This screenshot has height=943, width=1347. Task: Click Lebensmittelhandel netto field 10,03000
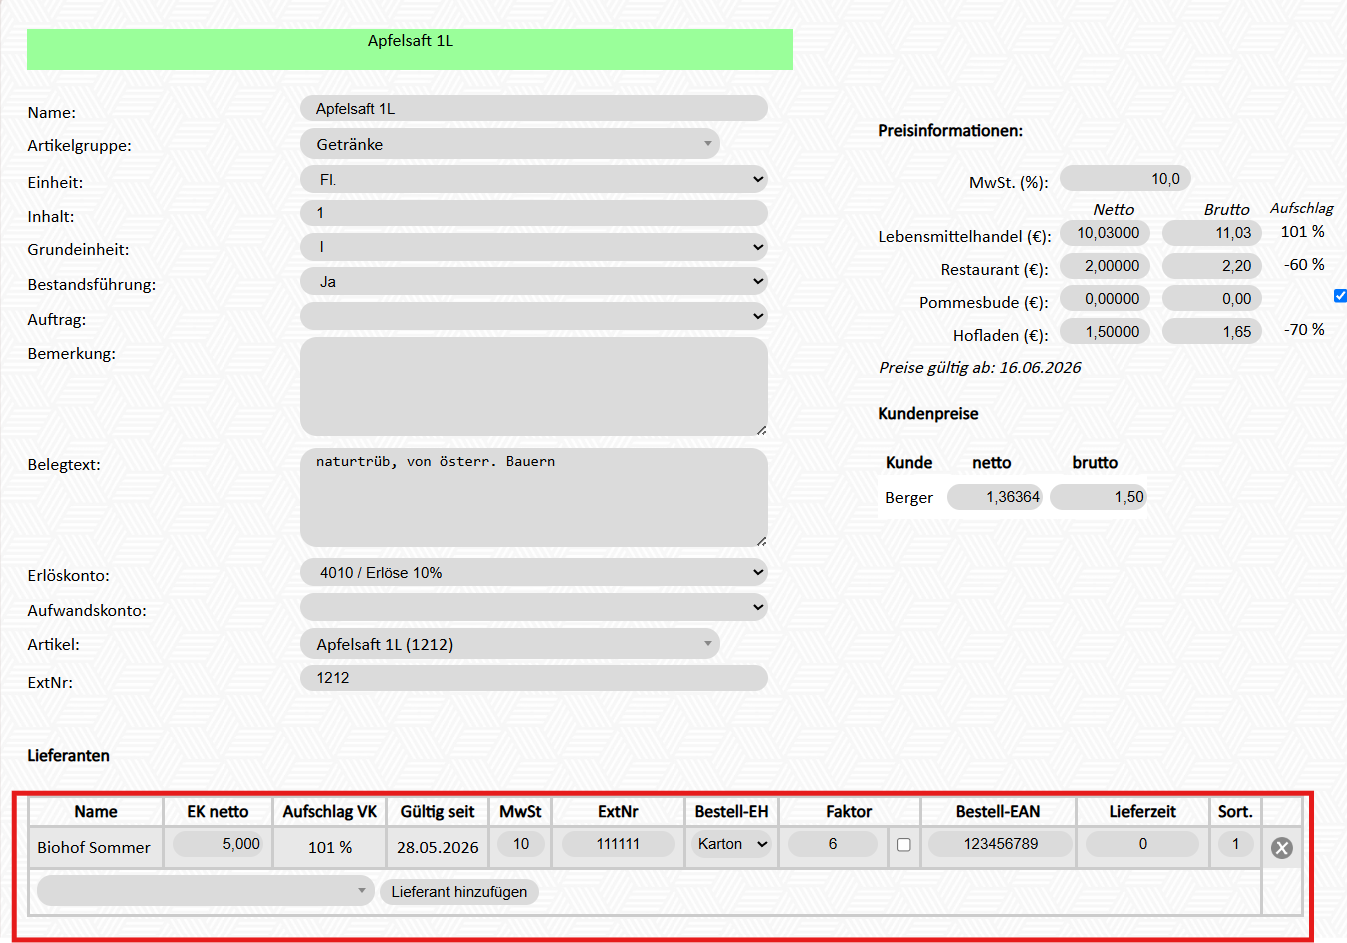(1105, 233)
